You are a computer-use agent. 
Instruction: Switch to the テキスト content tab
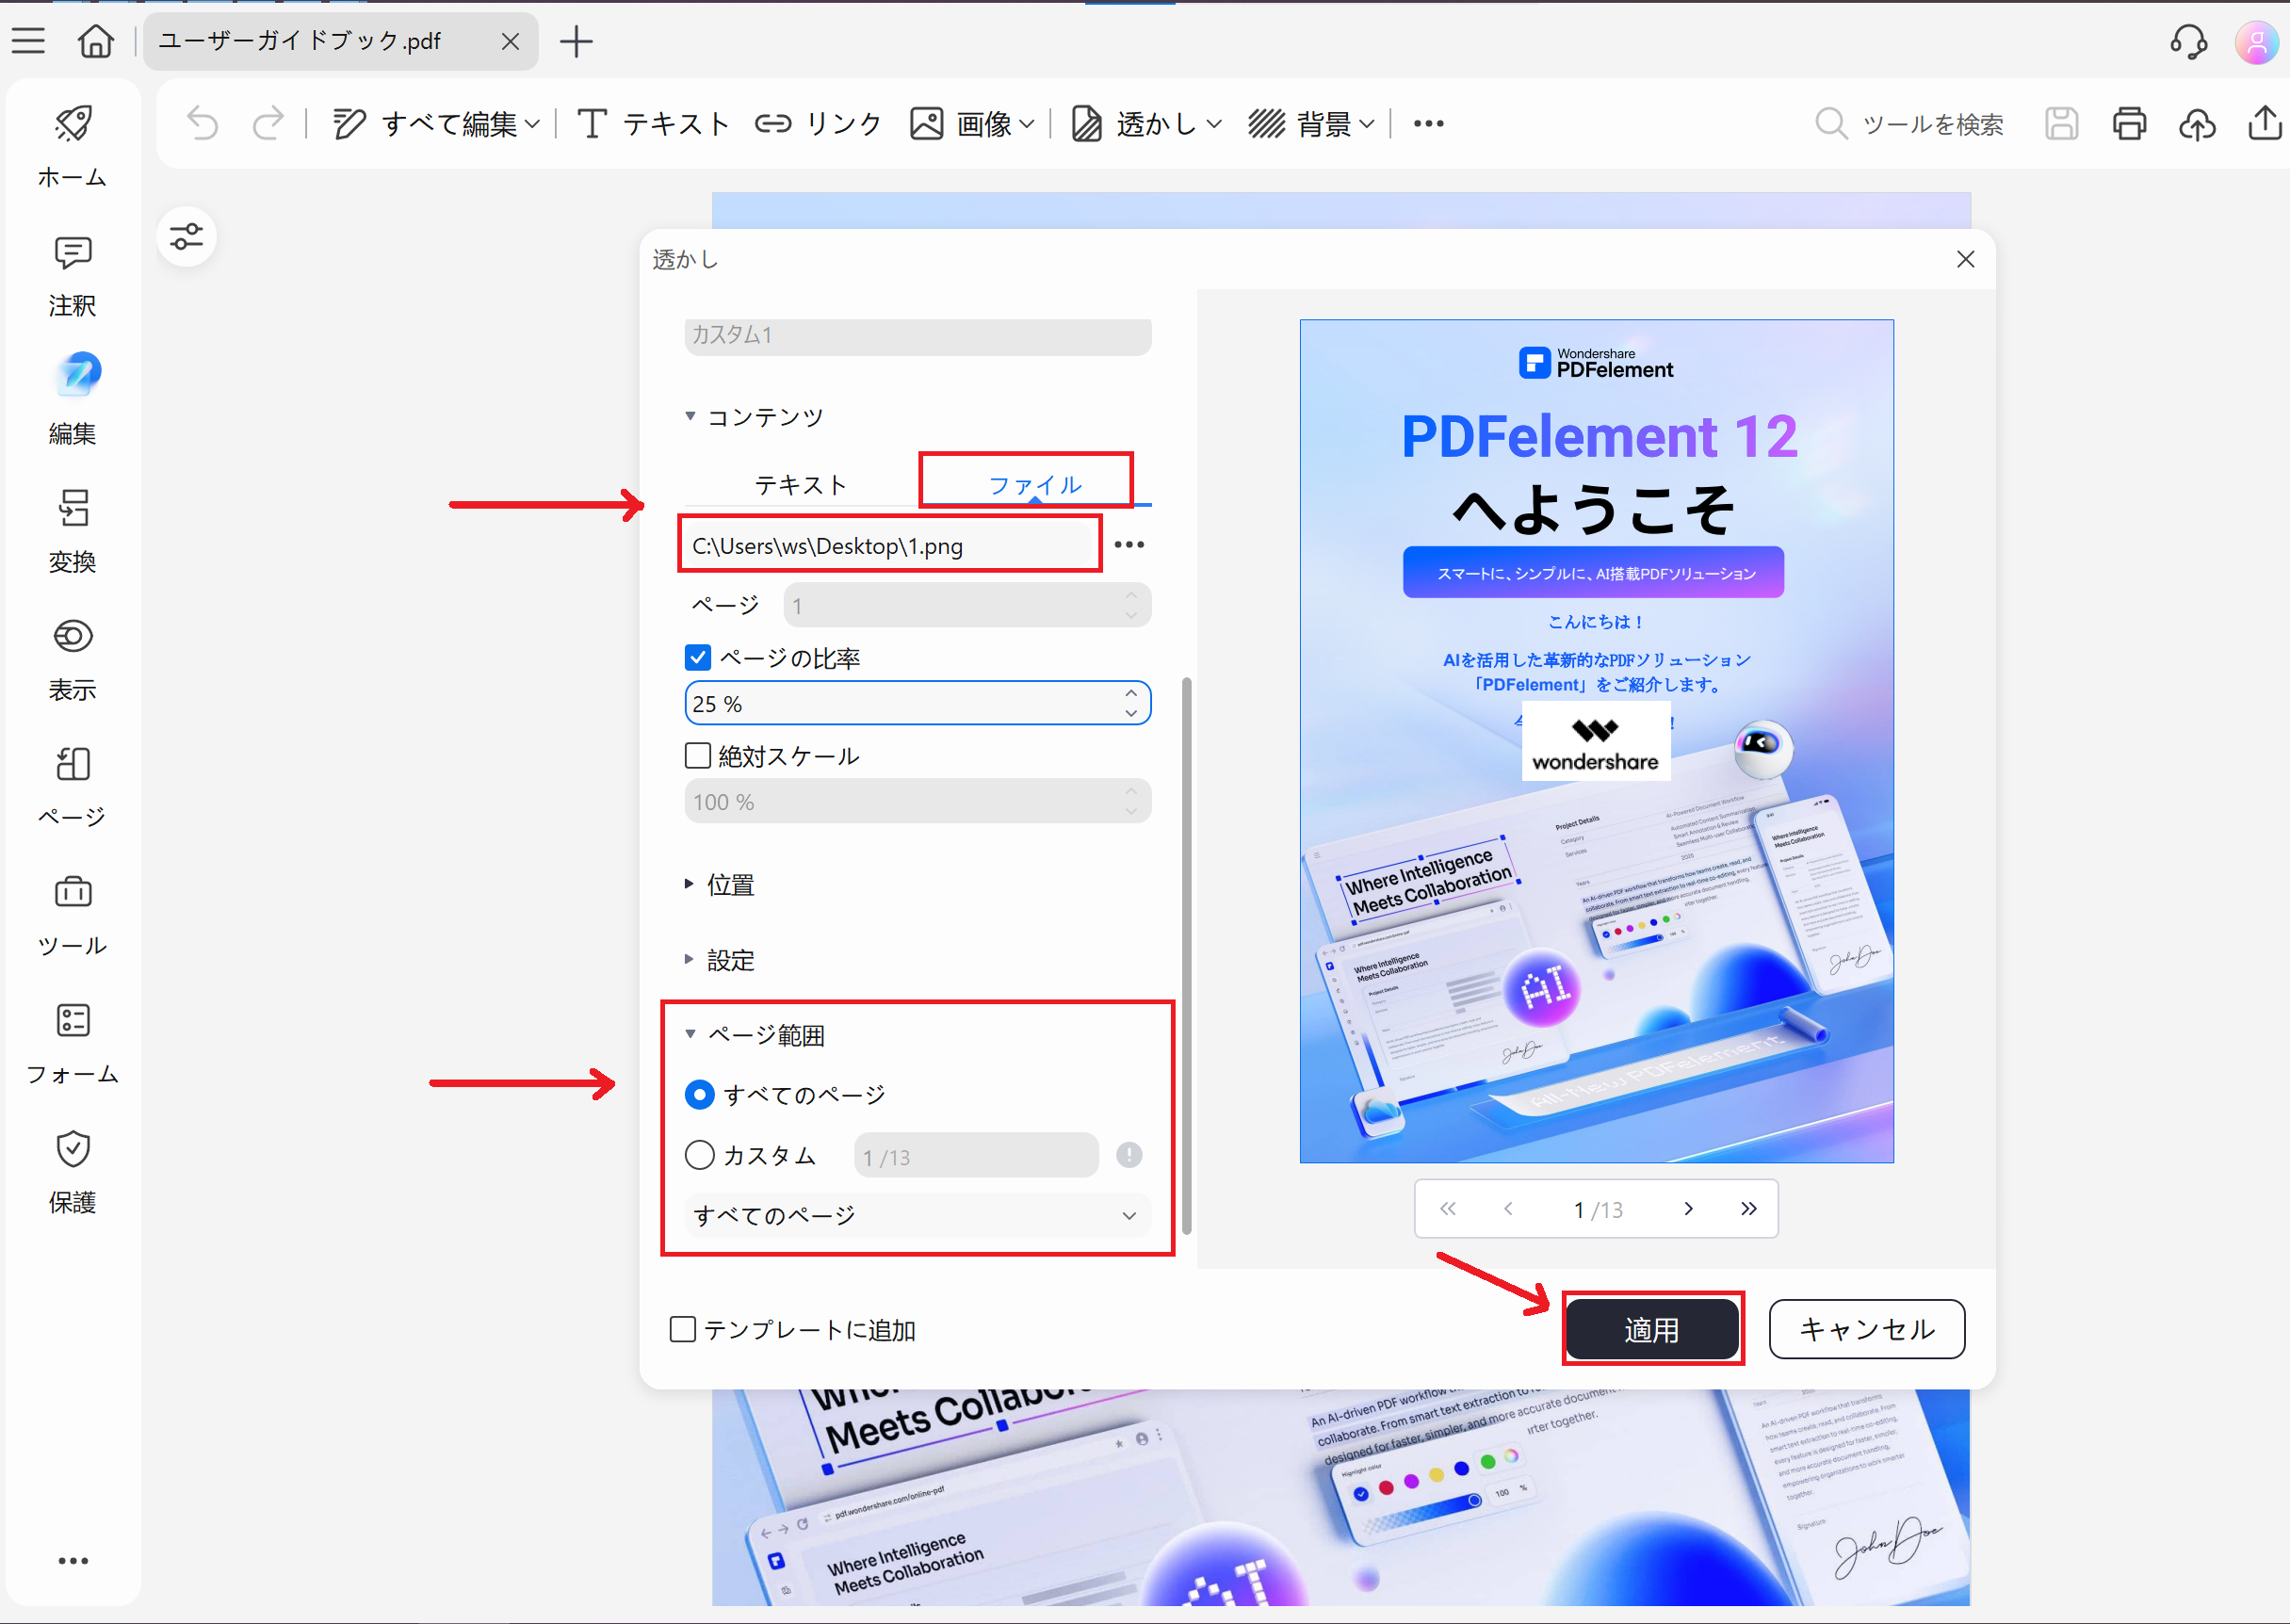pos(801,484)
